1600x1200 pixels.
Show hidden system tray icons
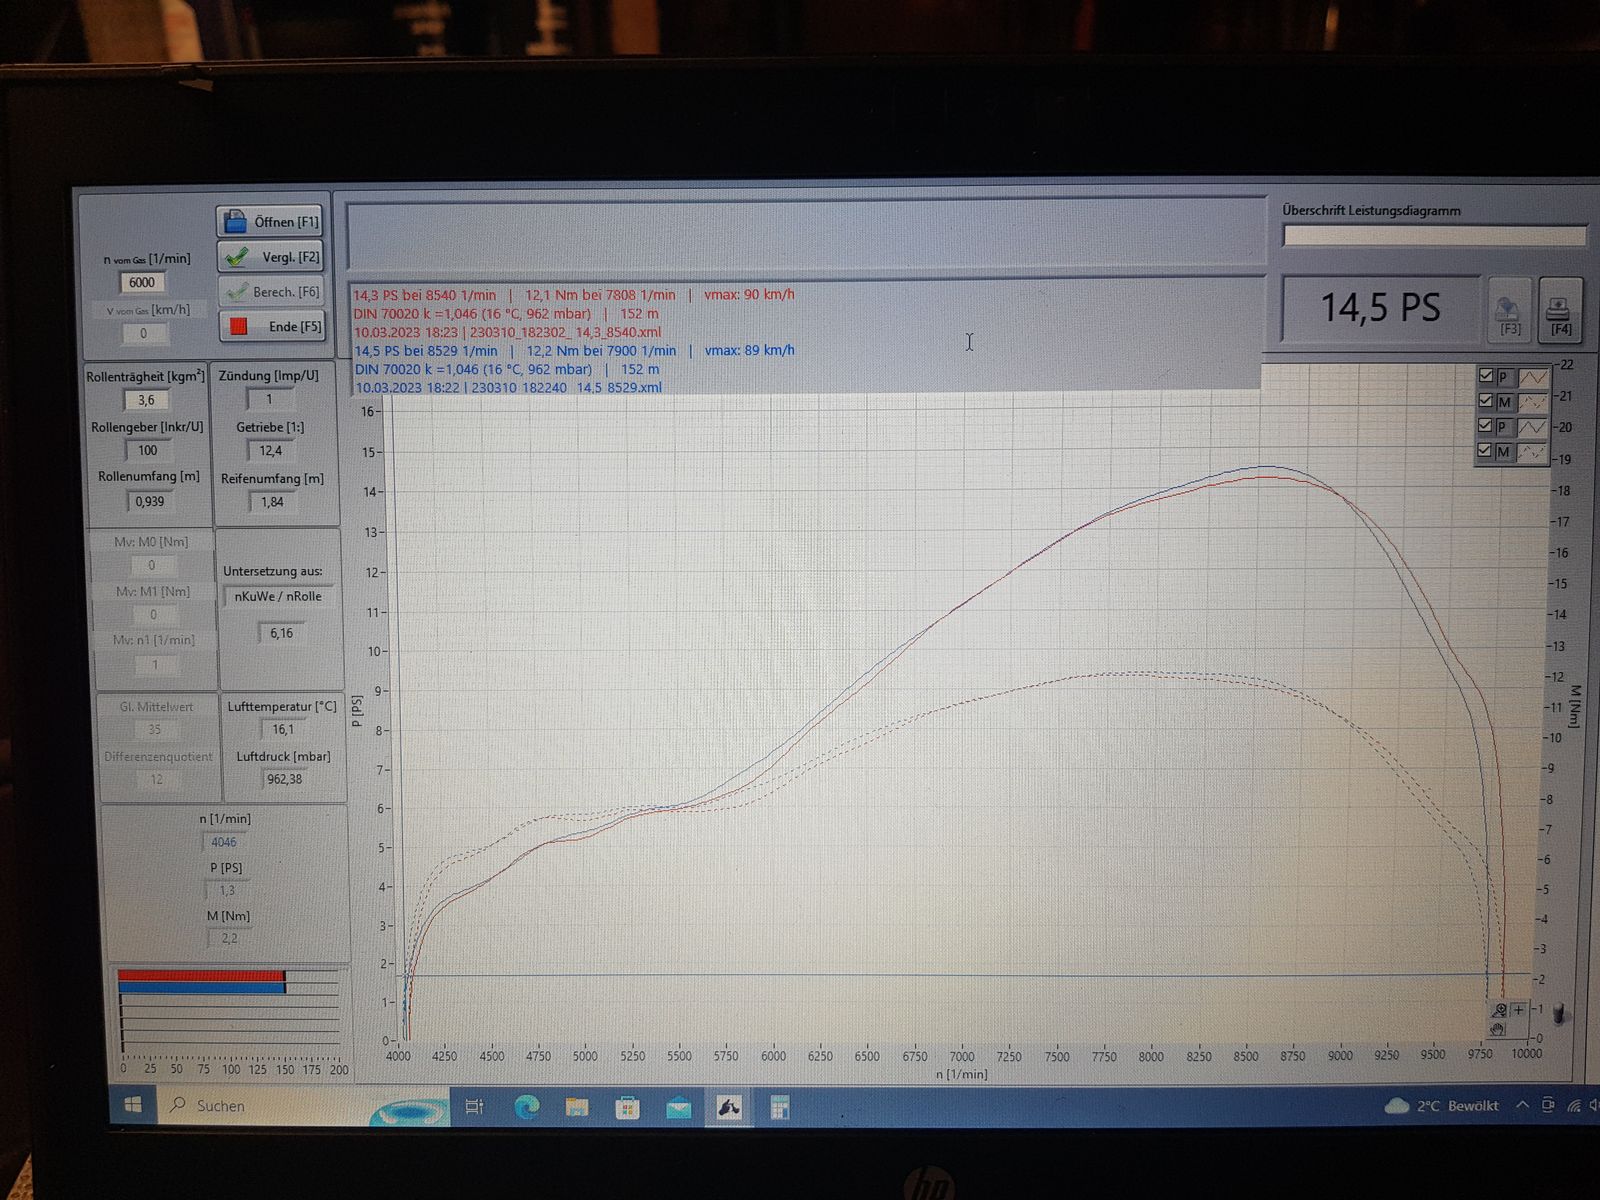pyautogui.click(x=1522, y=1105)
